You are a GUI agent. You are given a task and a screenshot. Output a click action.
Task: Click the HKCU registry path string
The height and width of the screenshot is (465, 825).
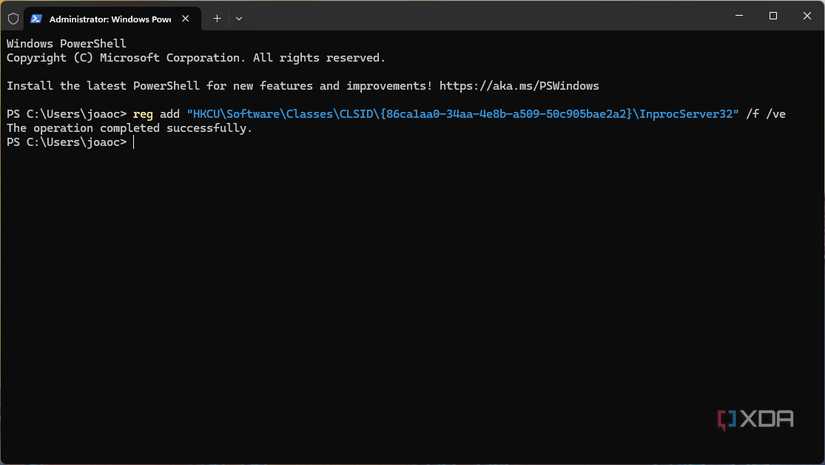[x=462, y=114]
